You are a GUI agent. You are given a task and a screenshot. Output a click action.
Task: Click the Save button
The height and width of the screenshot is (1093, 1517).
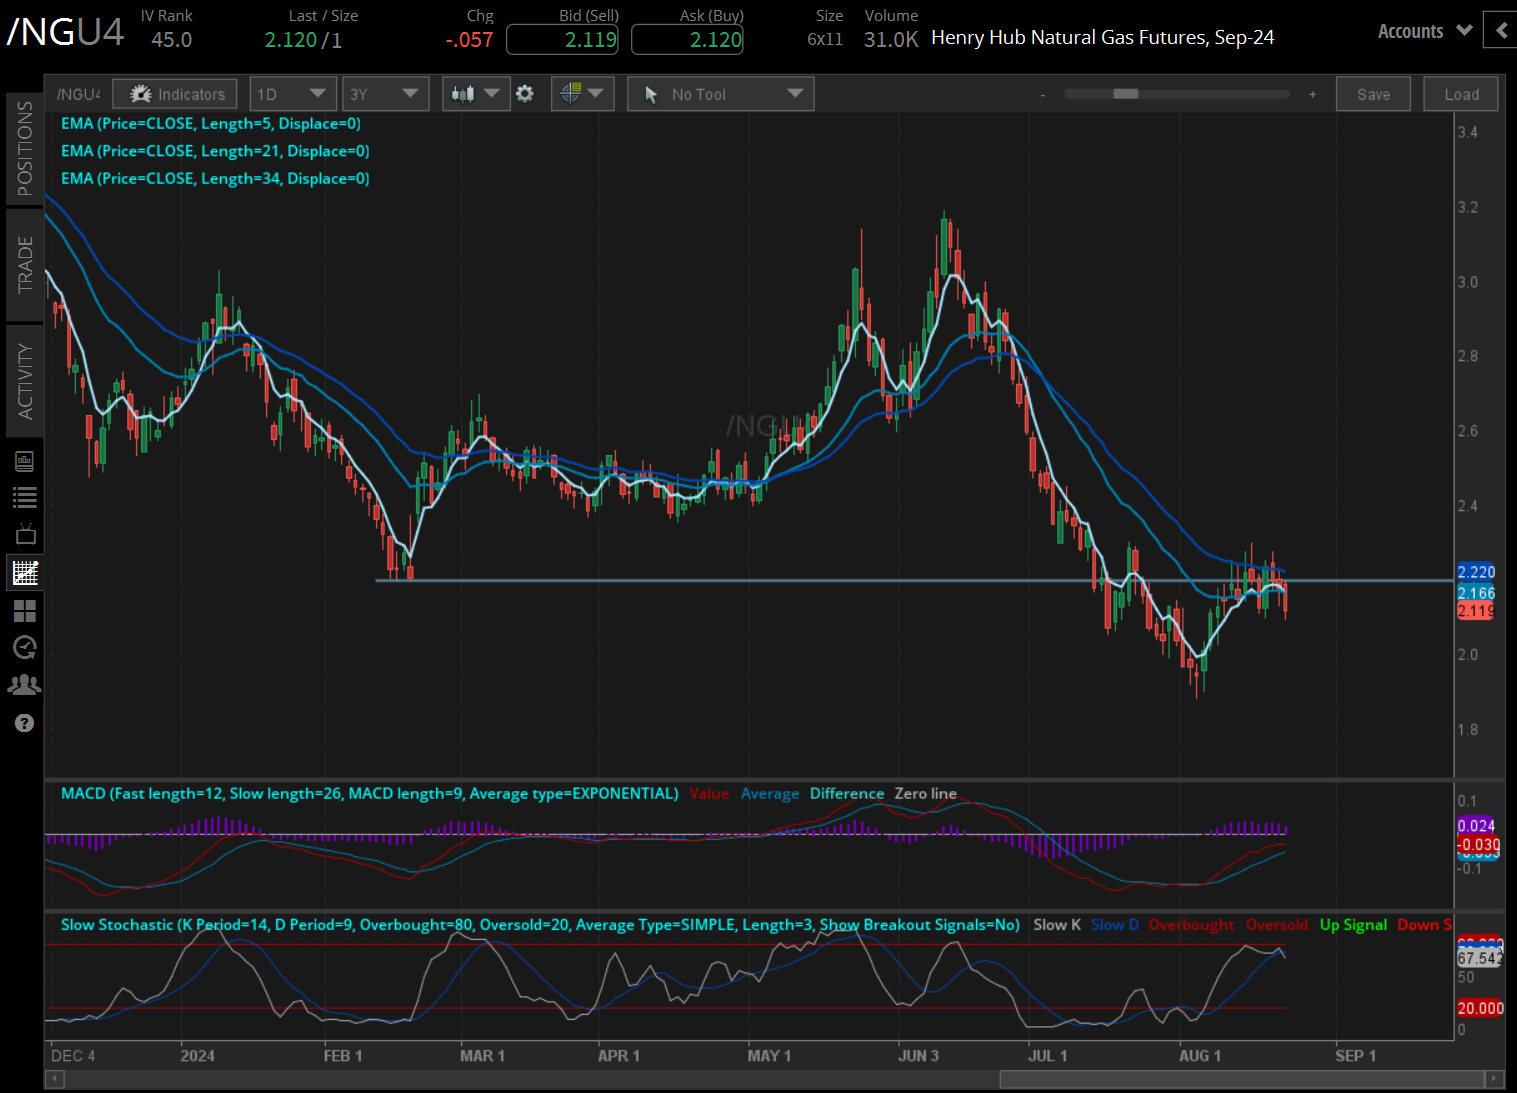click(1373, 94)
